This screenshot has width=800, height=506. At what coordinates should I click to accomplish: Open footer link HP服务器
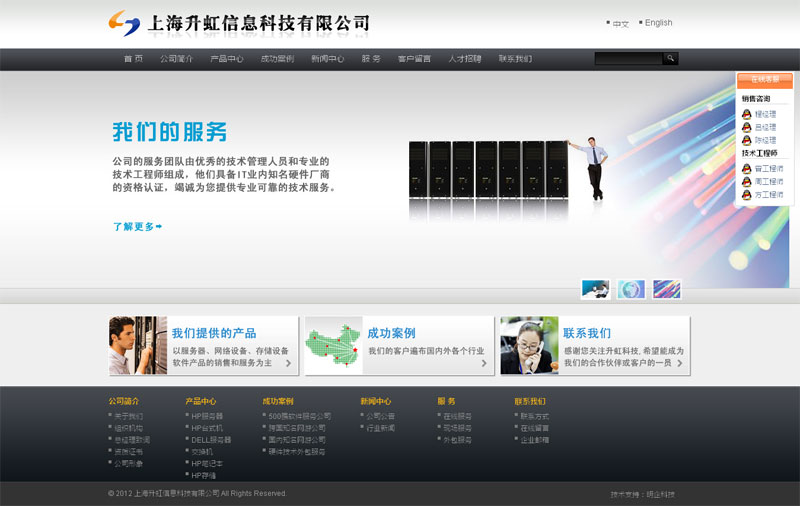207,417
